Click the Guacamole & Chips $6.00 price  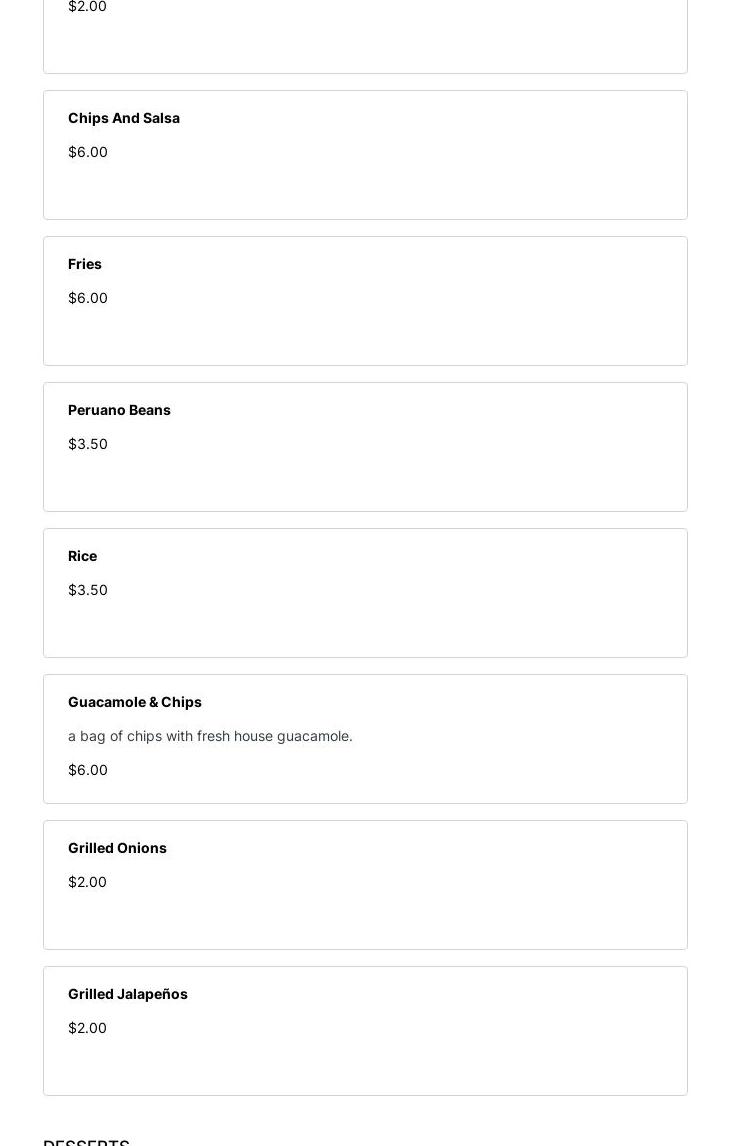pyautogui.click(x=88, y=770)
